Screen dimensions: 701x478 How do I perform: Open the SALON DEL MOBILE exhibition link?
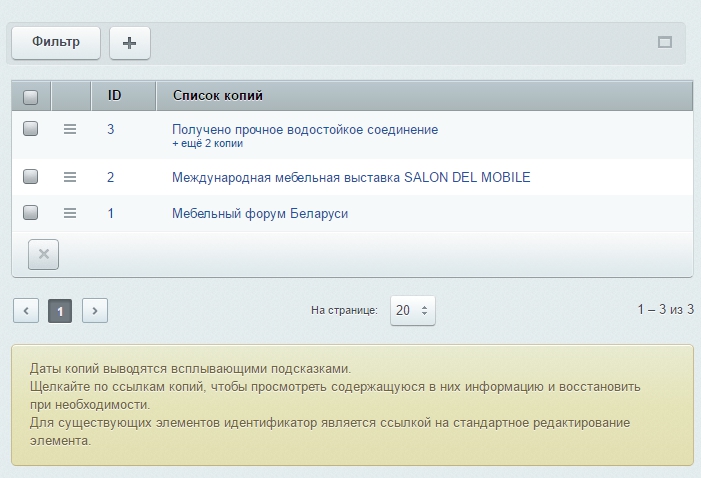click(350, 177)
